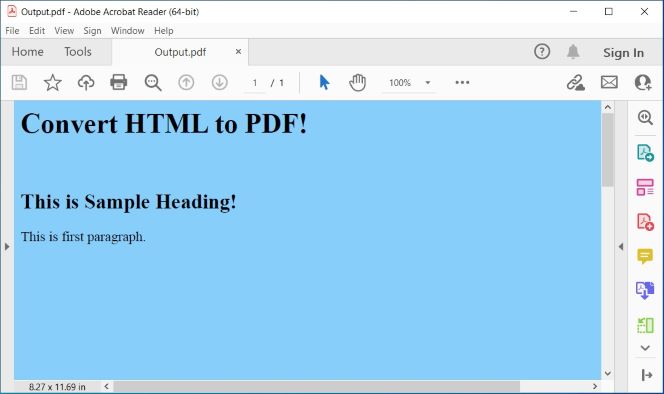Click the vertical scrollbar up arrow
Viewport: 664px width, 394px height.
pyautogui.click(x=608, y=107)
